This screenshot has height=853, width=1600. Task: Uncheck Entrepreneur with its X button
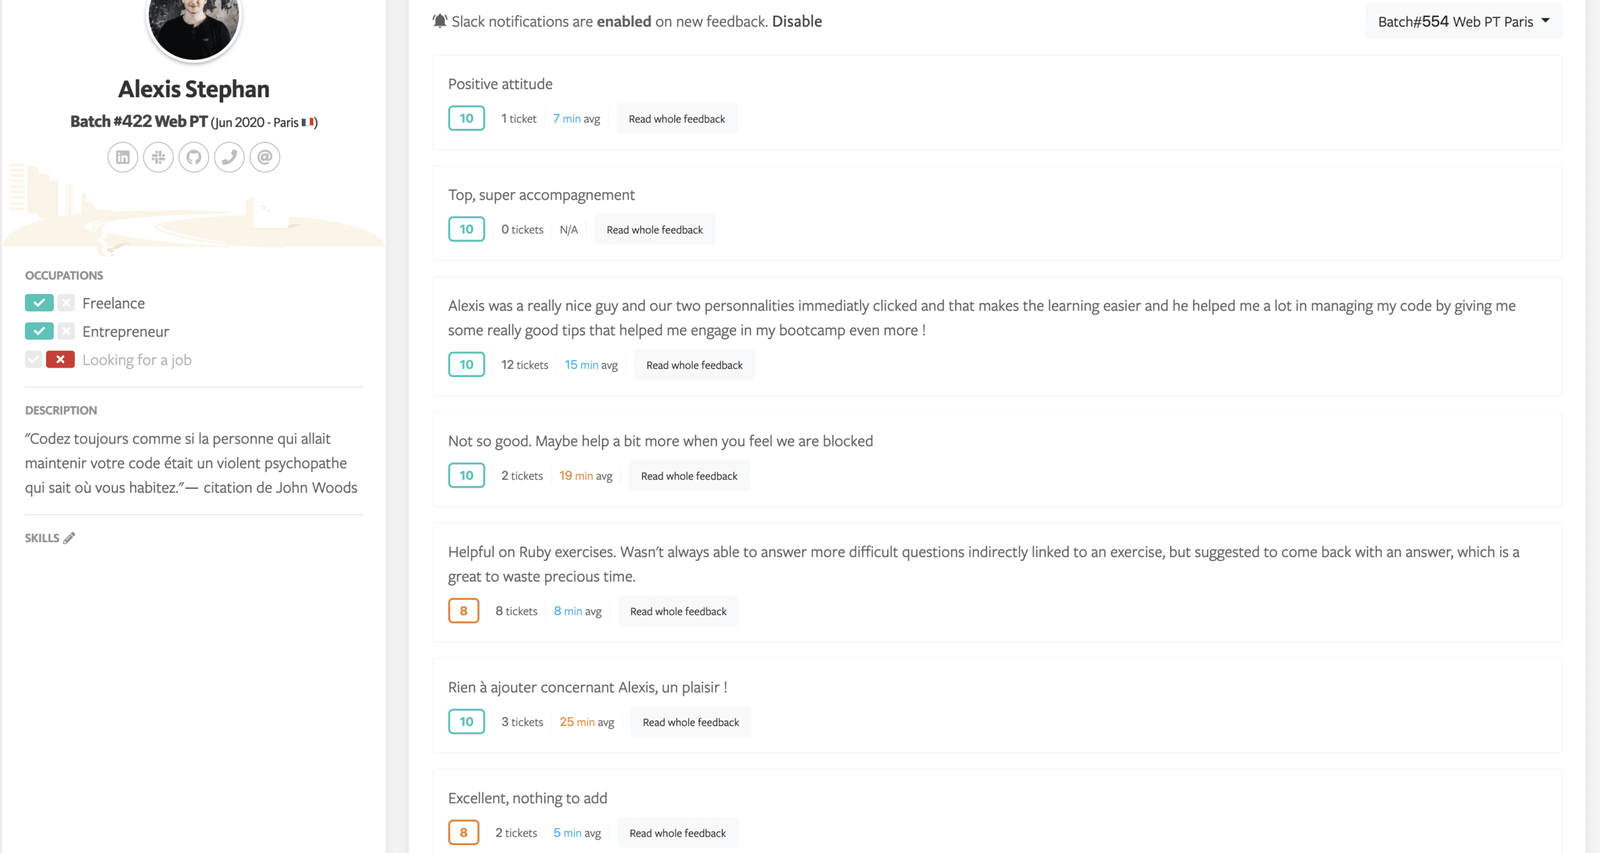tap(66, 331)
